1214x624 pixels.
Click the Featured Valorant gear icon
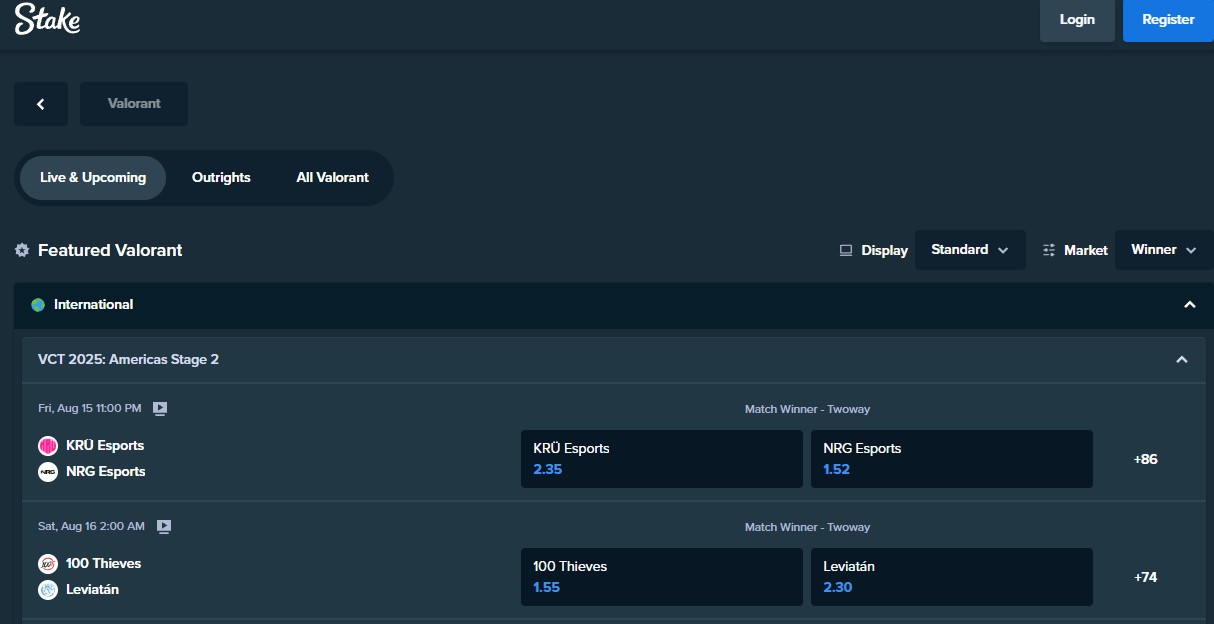coord(22,250)
